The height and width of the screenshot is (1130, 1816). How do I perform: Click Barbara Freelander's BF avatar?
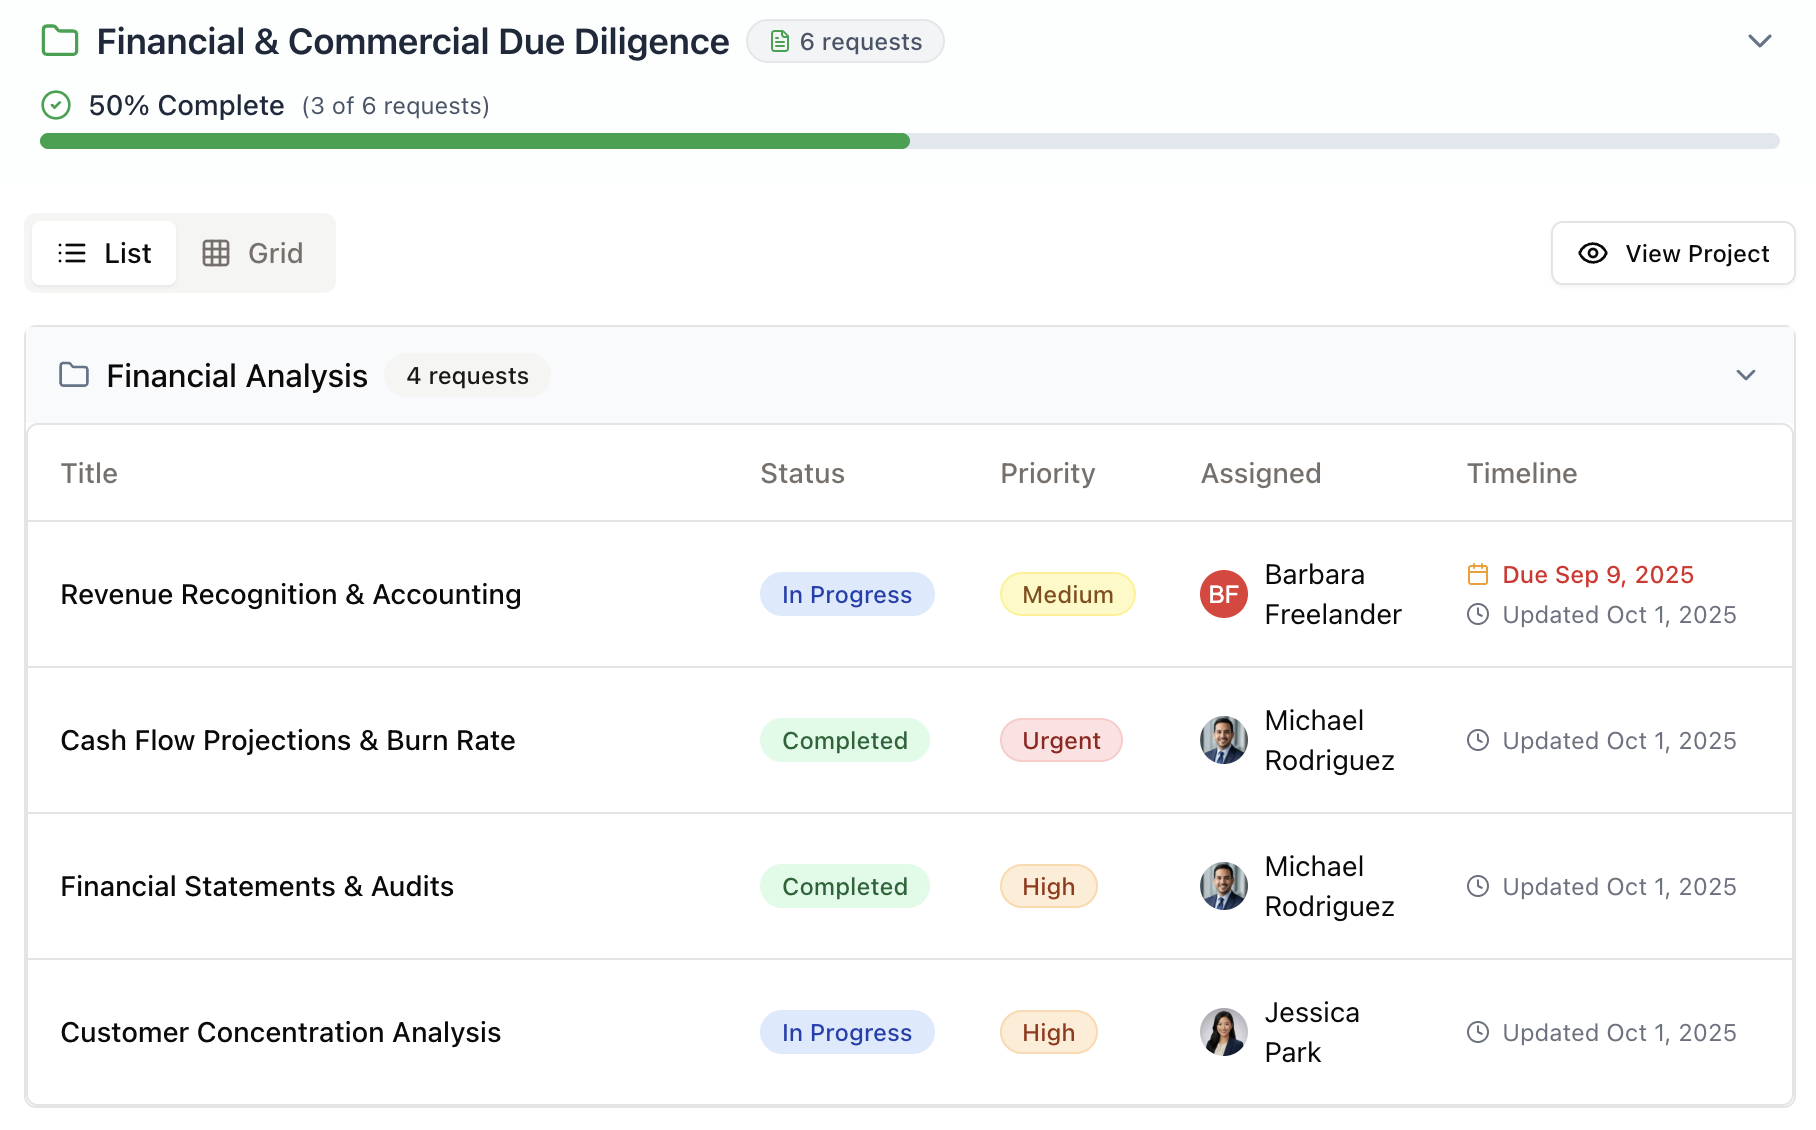1222,594
